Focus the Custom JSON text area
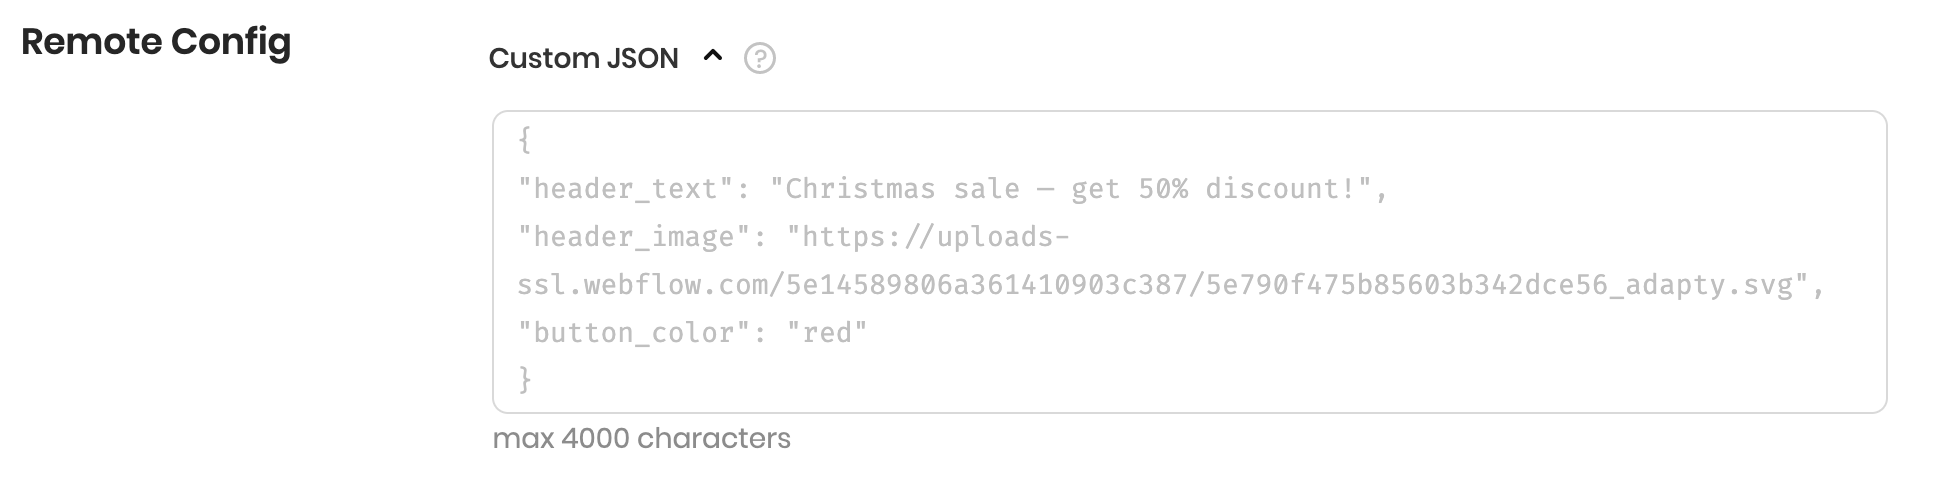1938x490 pixels. (1189, 262)
